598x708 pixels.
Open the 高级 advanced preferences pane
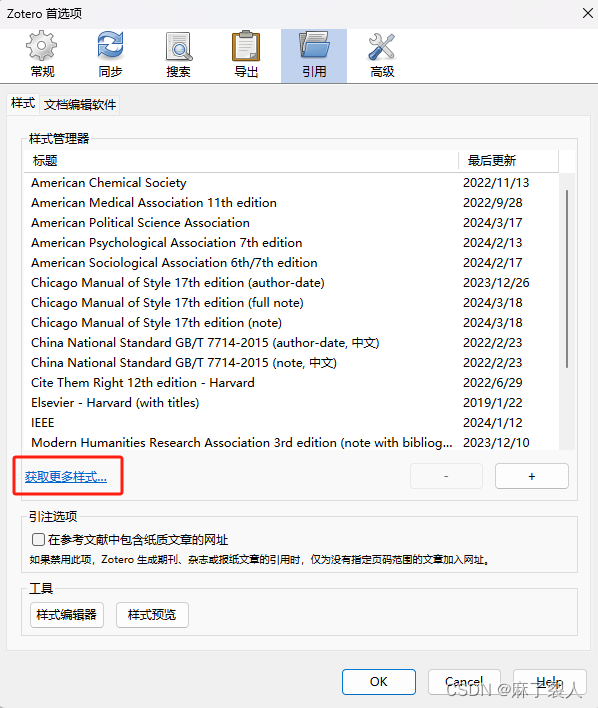pos(382,55)
